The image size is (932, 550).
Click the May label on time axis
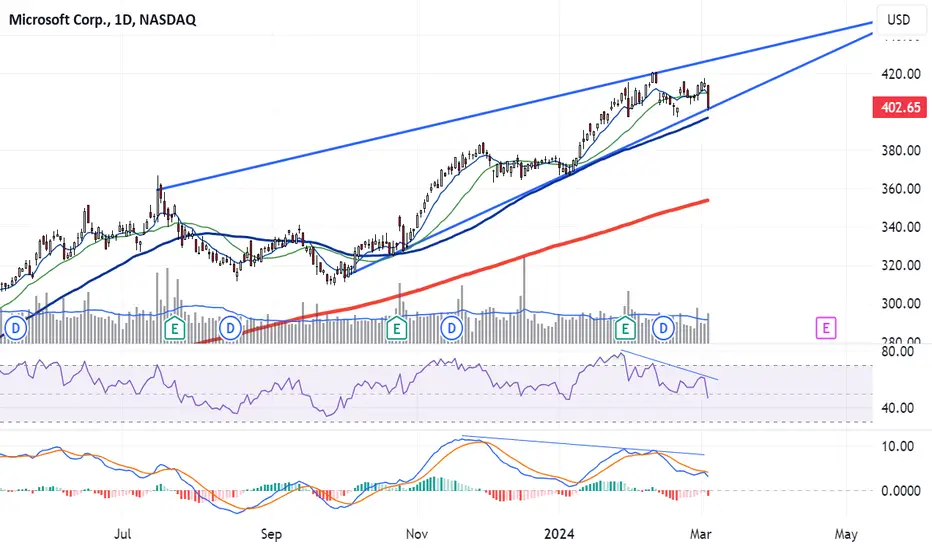tap(846, 534)
